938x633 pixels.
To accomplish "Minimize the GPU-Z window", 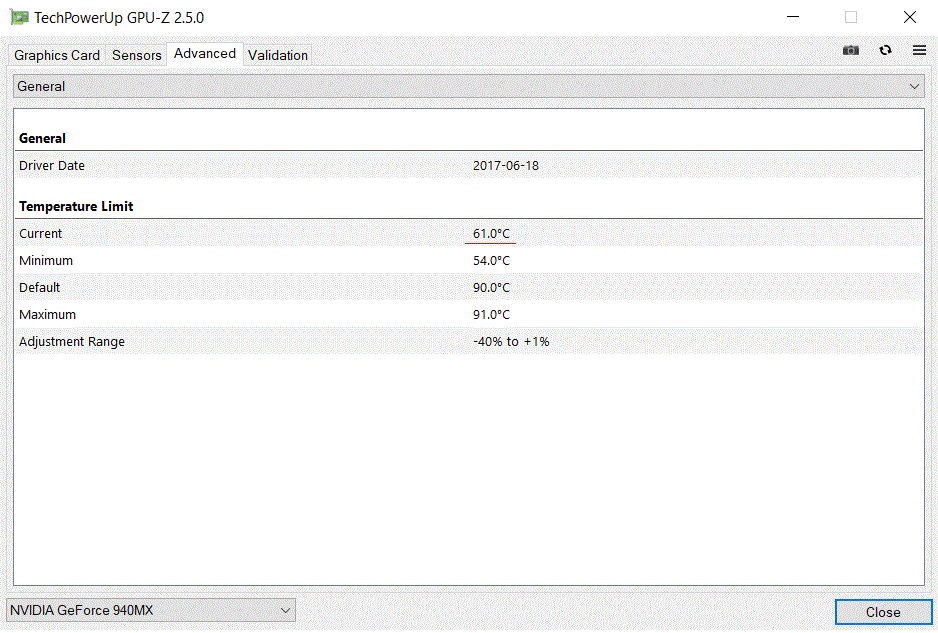I will click(793, 17).
